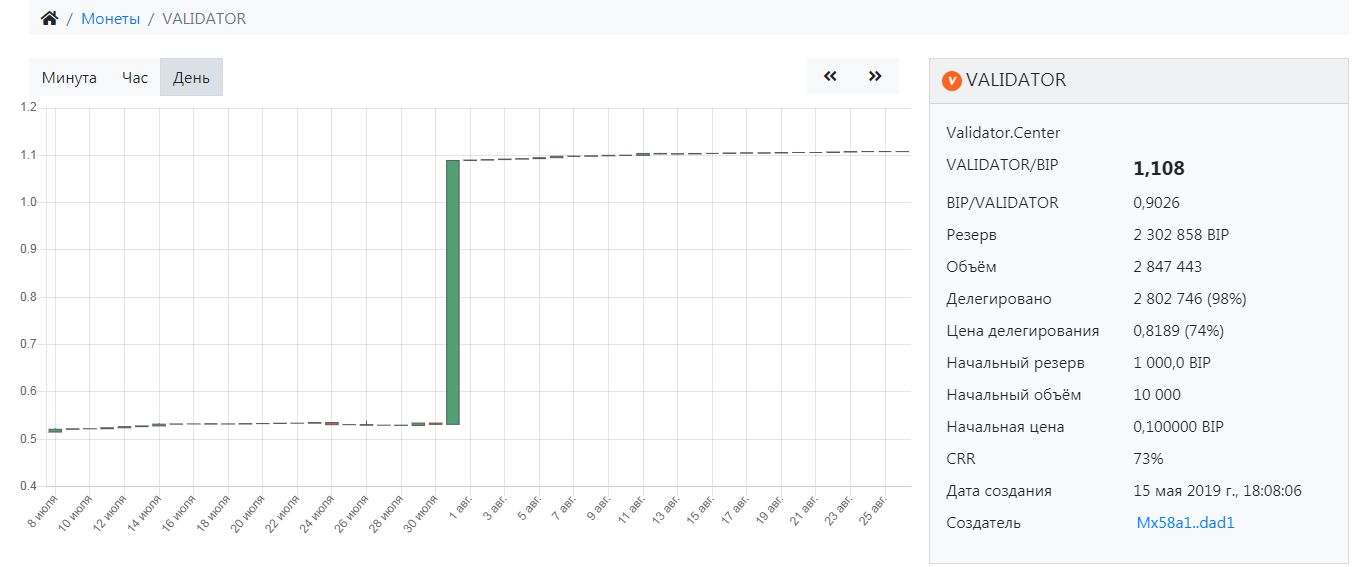The height and width of the screenshot is (567, 1369).
Task: Click VALIDATOR text in breadcrumb
Action: [x=204, y=18]
